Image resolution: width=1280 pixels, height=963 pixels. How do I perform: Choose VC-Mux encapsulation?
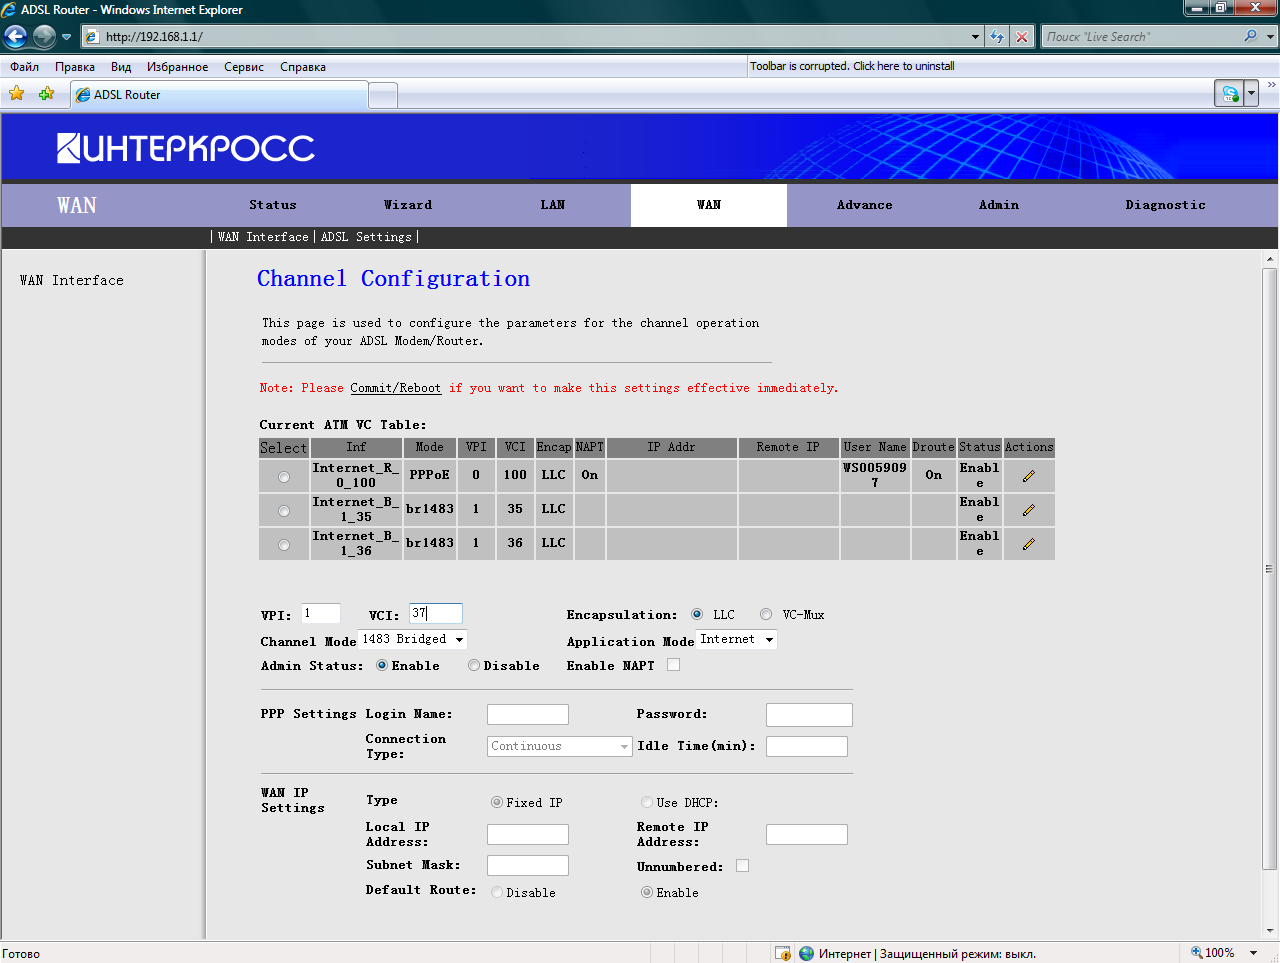(x=766, y=615)
